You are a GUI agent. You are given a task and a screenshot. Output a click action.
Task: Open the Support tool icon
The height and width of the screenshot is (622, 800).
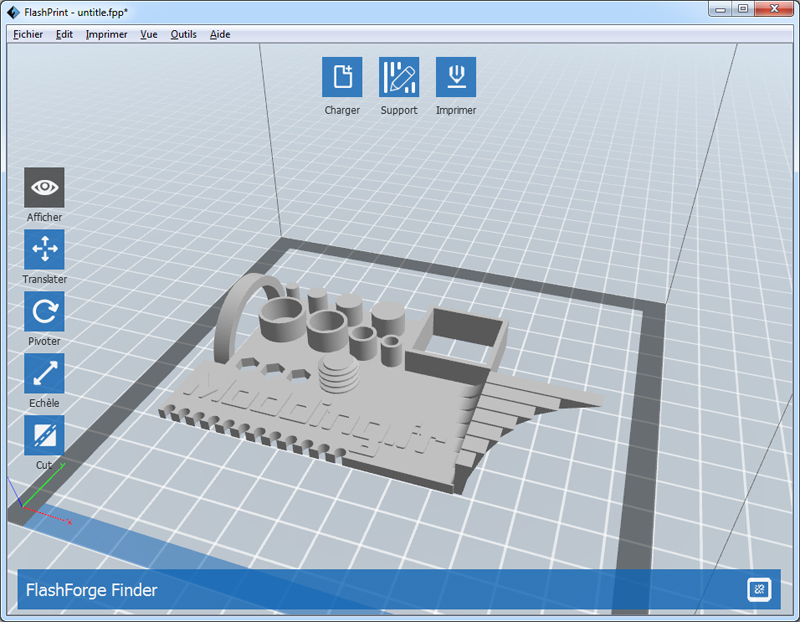click(399, 77)
